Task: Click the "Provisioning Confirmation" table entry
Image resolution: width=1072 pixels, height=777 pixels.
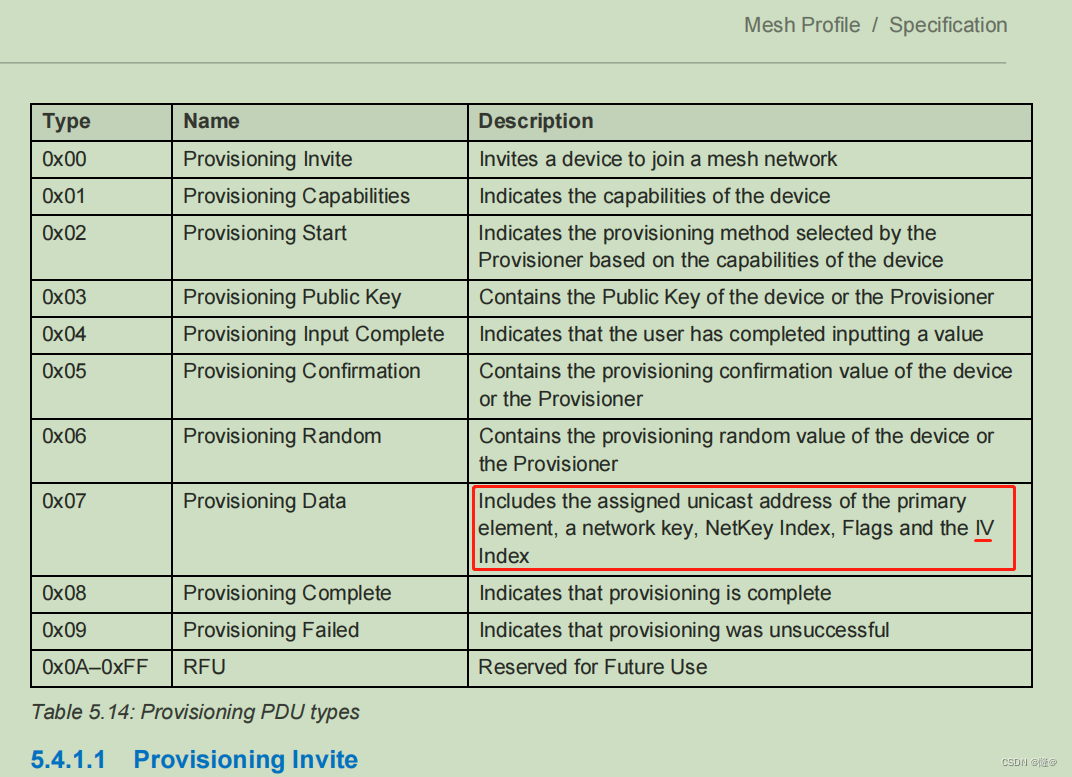Action: coord(301,371)
